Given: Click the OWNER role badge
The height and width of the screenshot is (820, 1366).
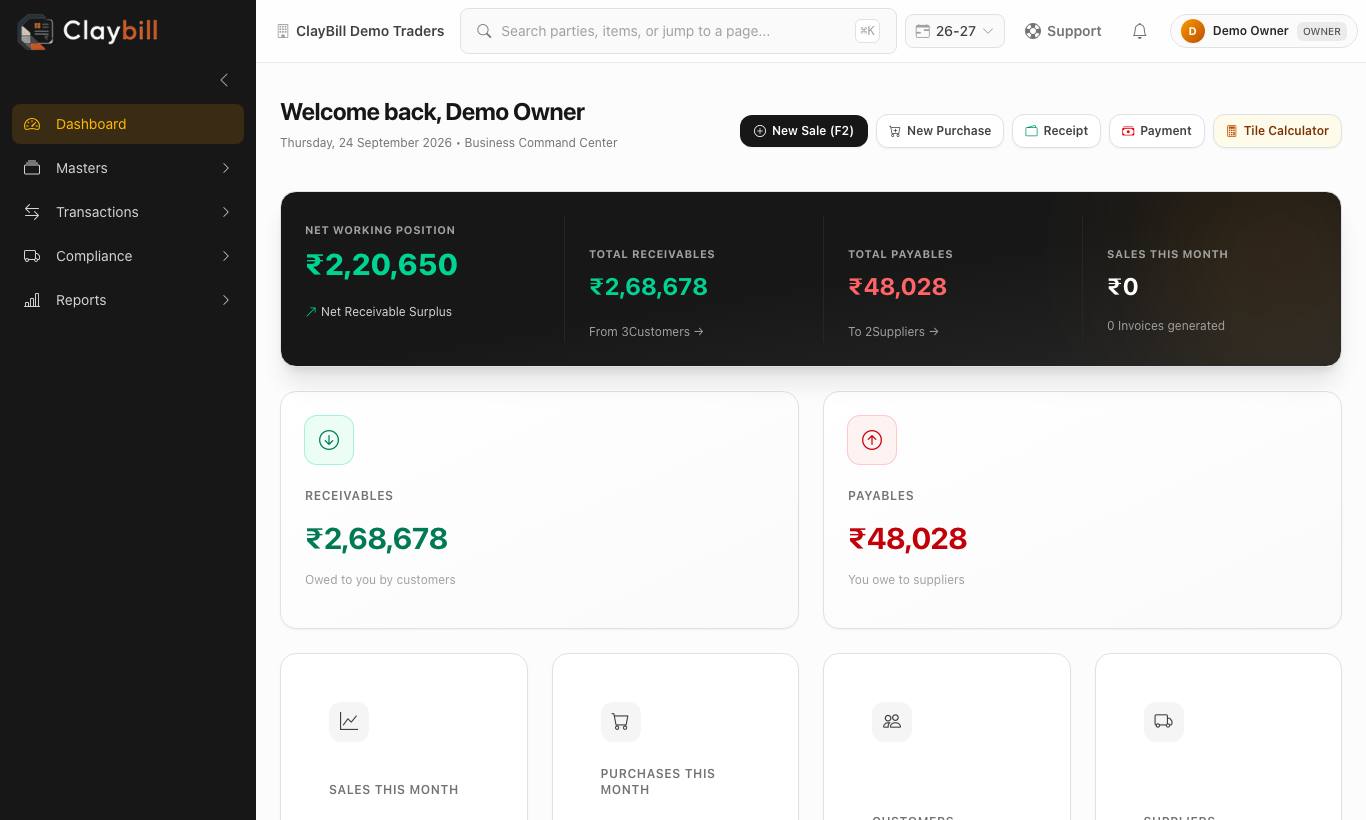Looking at the screenshot, I should point(1322,31).
